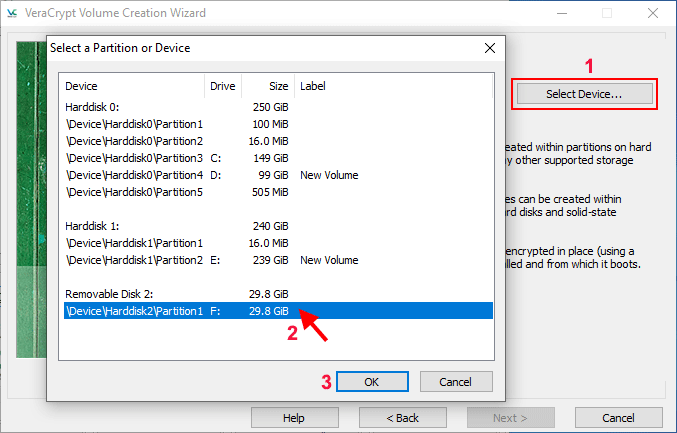Close the Select a Partition or Device dialog
The width and height of the screenshot is (677, 433).
(490, 48)
